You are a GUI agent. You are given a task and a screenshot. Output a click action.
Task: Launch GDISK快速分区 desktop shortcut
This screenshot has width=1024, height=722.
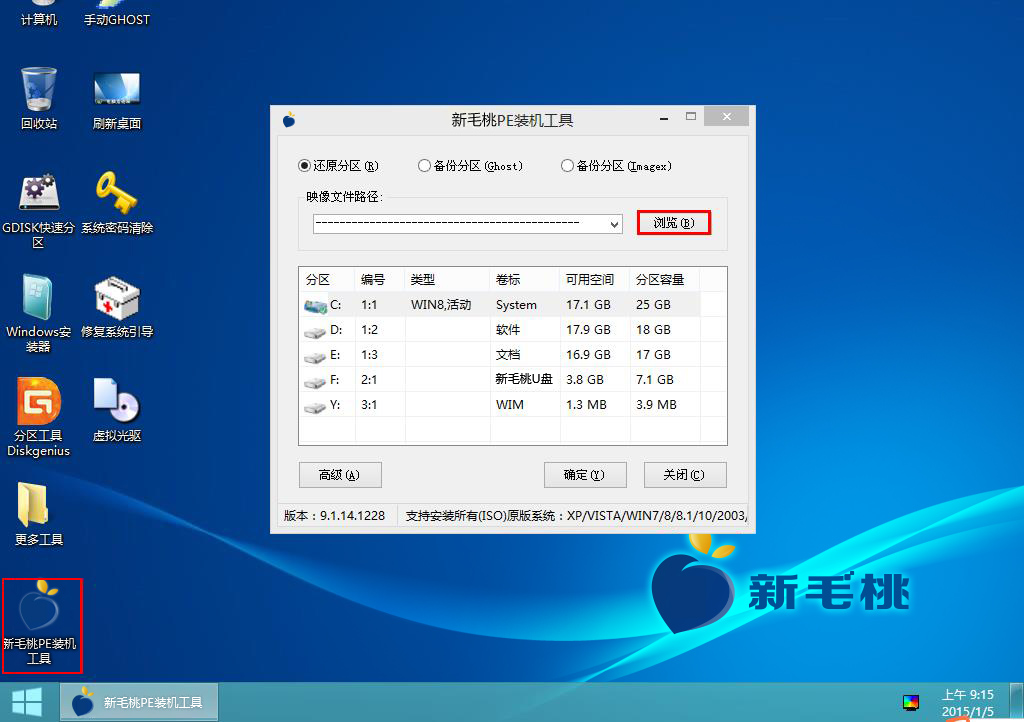pos(39,210)
